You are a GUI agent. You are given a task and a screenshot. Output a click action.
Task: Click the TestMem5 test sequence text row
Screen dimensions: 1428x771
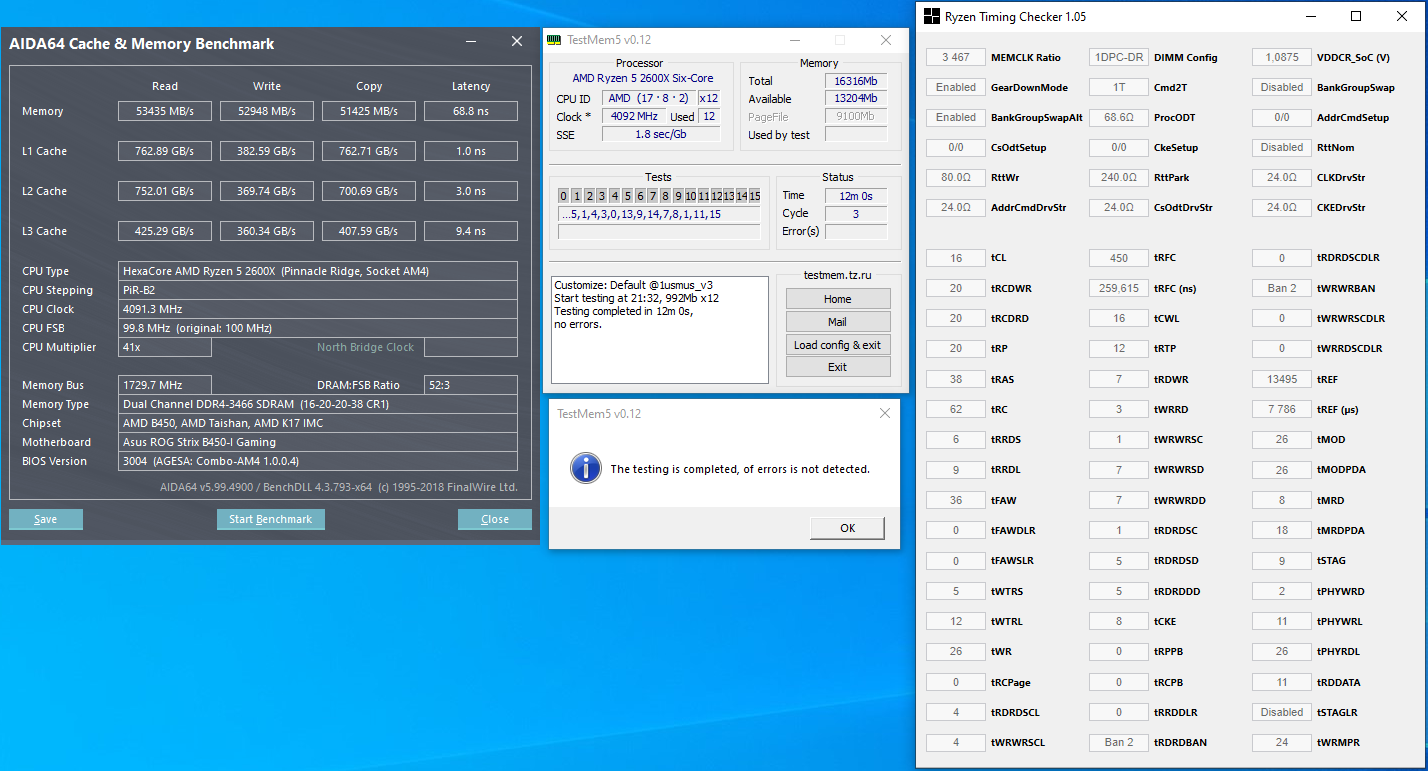tap(659, 214)
